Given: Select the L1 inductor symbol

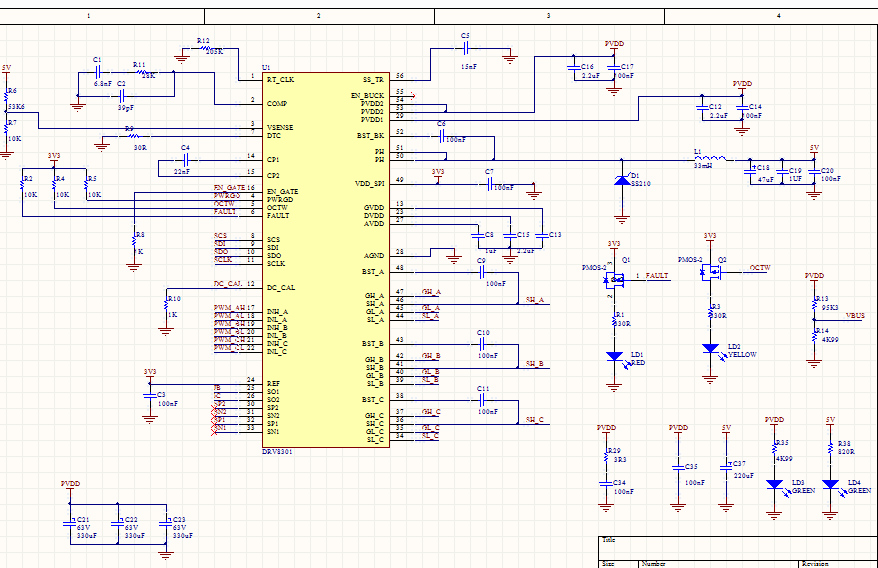Looking at the screenshot, I should click(711, 159).
